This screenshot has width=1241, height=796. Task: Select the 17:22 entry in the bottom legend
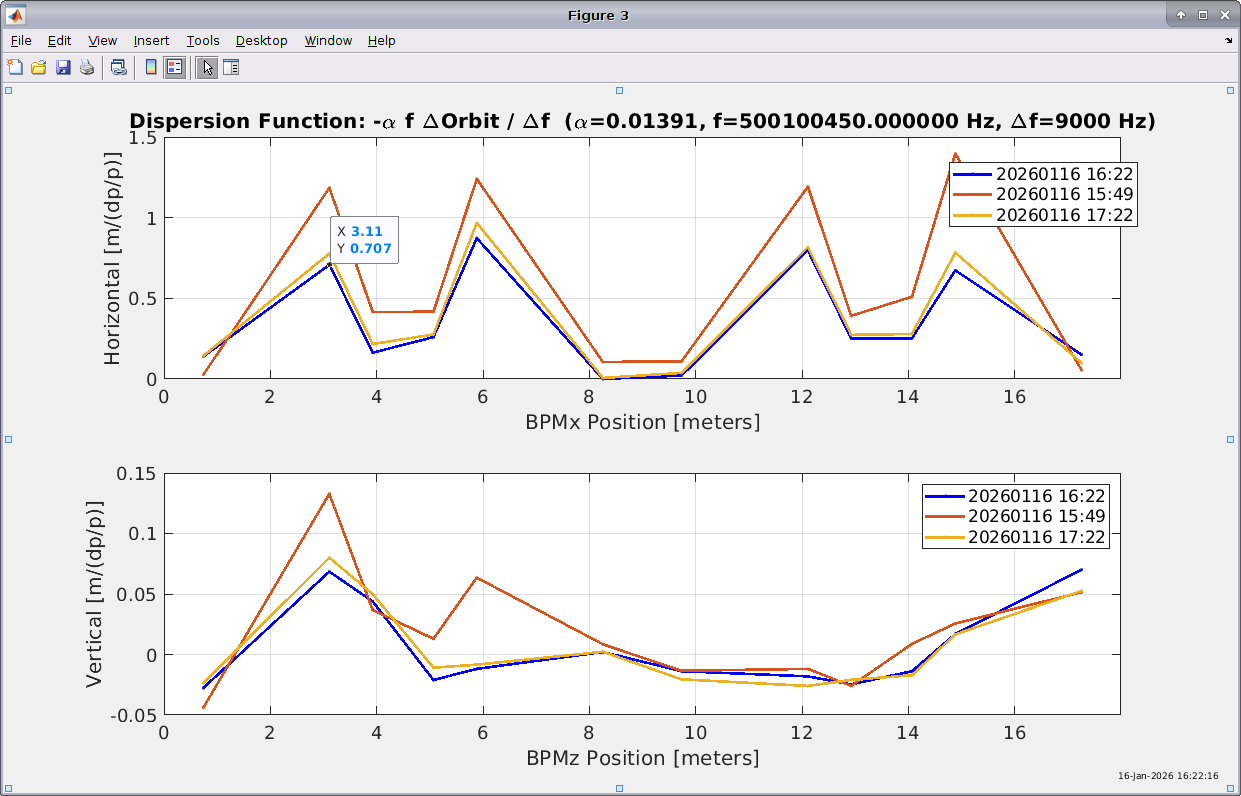pos(1037,537)
